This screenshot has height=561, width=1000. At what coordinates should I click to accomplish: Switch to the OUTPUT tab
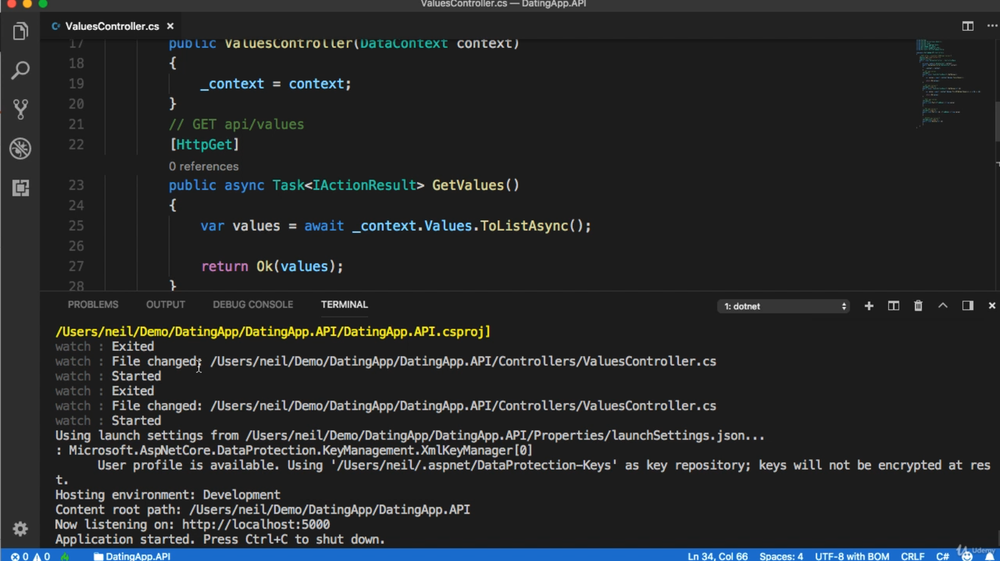(165, 305)
